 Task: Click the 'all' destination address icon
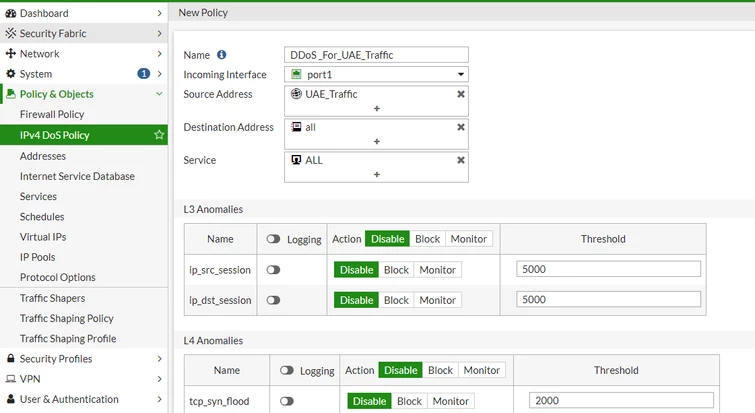296,127
